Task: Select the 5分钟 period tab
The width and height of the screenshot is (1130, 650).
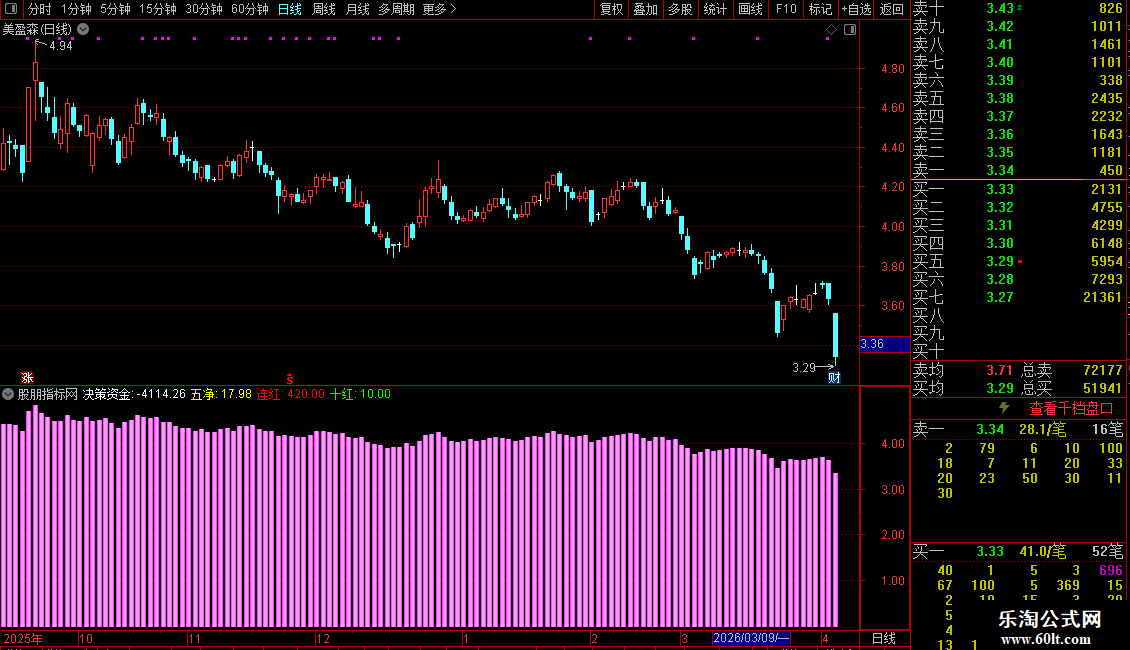Action: coord(115,9)
